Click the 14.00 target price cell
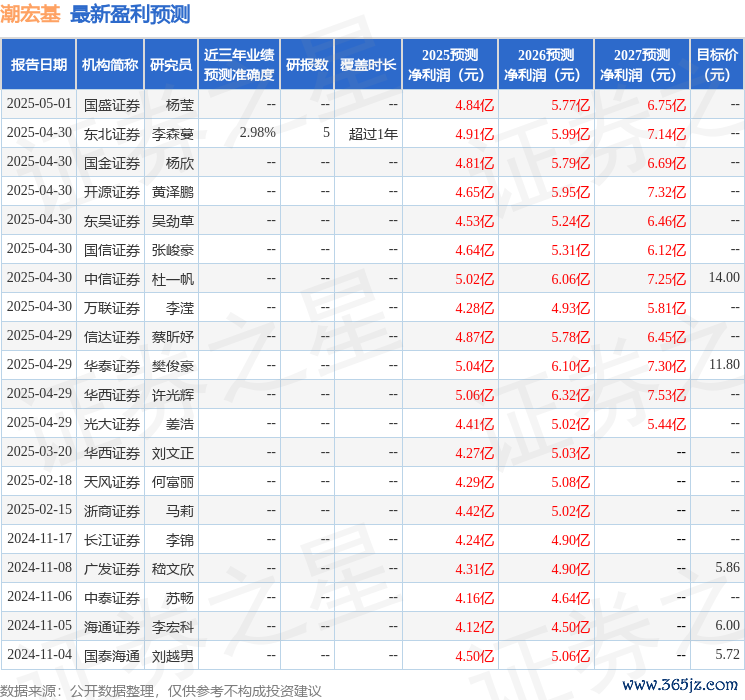745x700 pixels. coord(724,278)
